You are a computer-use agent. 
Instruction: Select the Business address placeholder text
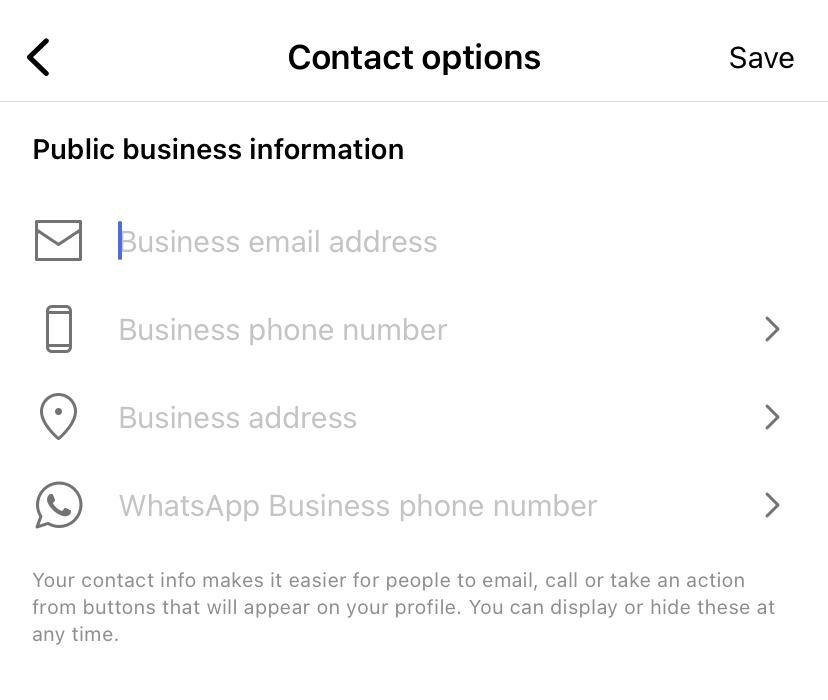[238, 418]
